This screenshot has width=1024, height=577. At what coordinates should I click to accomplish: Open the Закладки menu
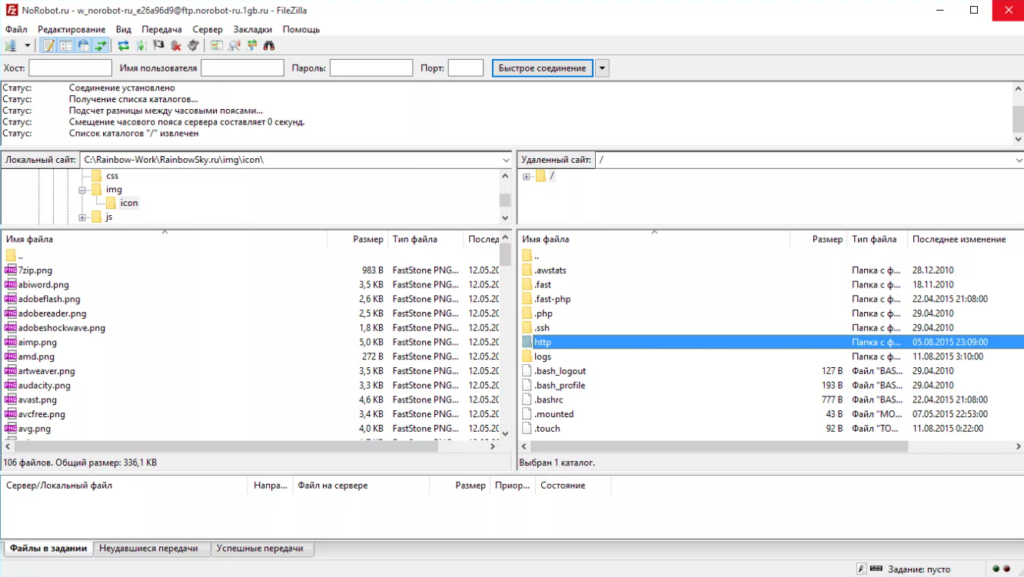pyautogui.click(x=252, y=29)
